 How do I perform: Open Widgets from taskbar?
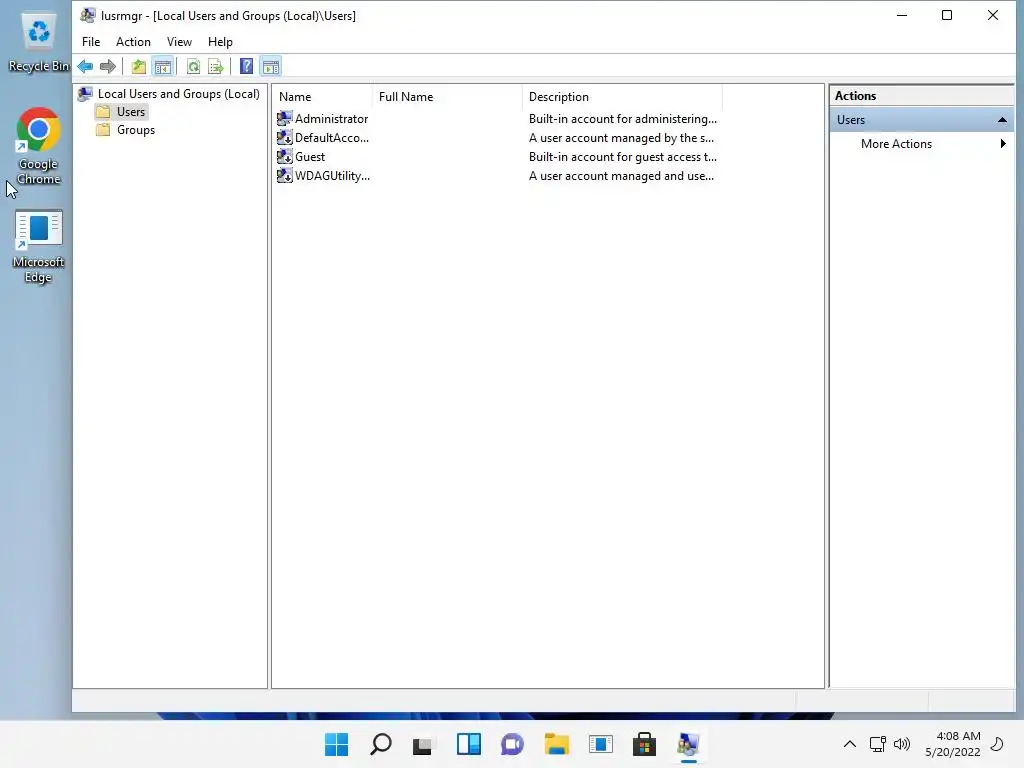[x=468, y=744]
